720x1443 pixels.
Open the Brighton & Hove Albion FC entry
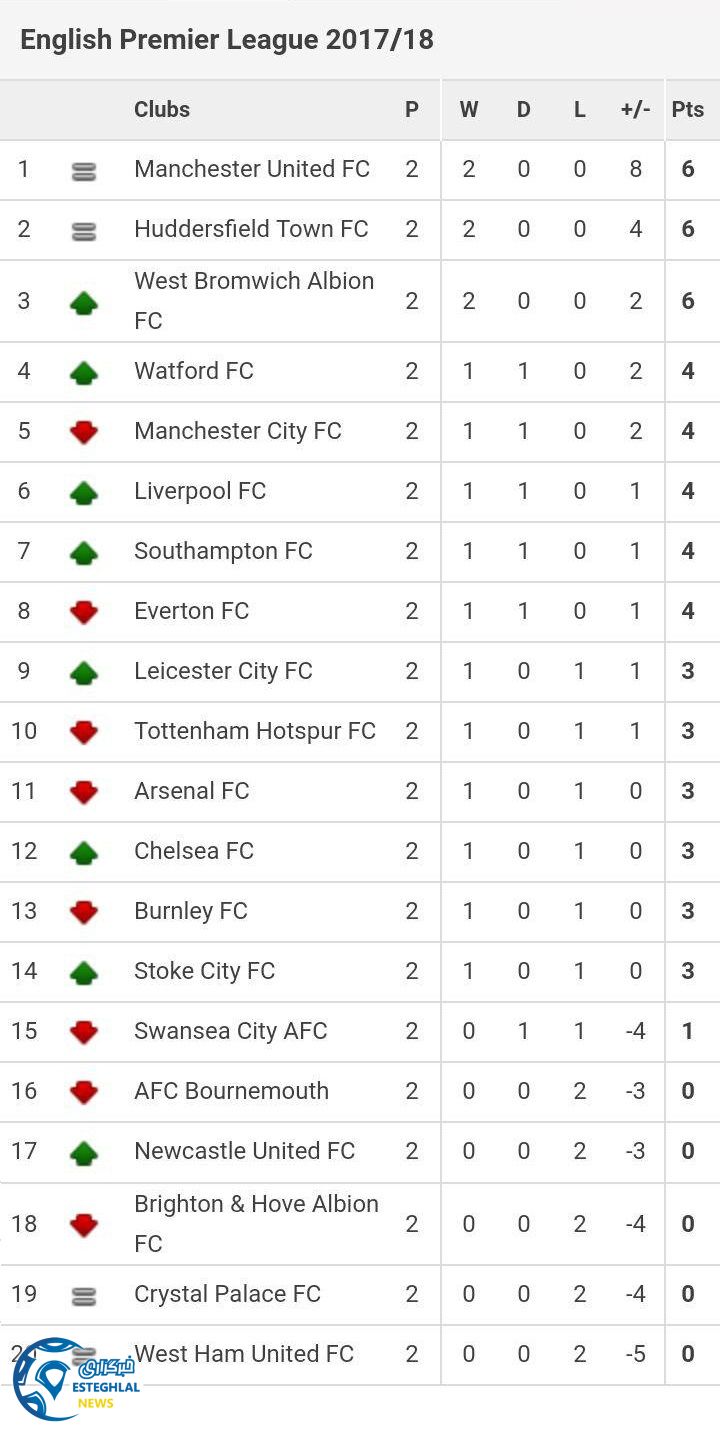tap(256, 1223)
